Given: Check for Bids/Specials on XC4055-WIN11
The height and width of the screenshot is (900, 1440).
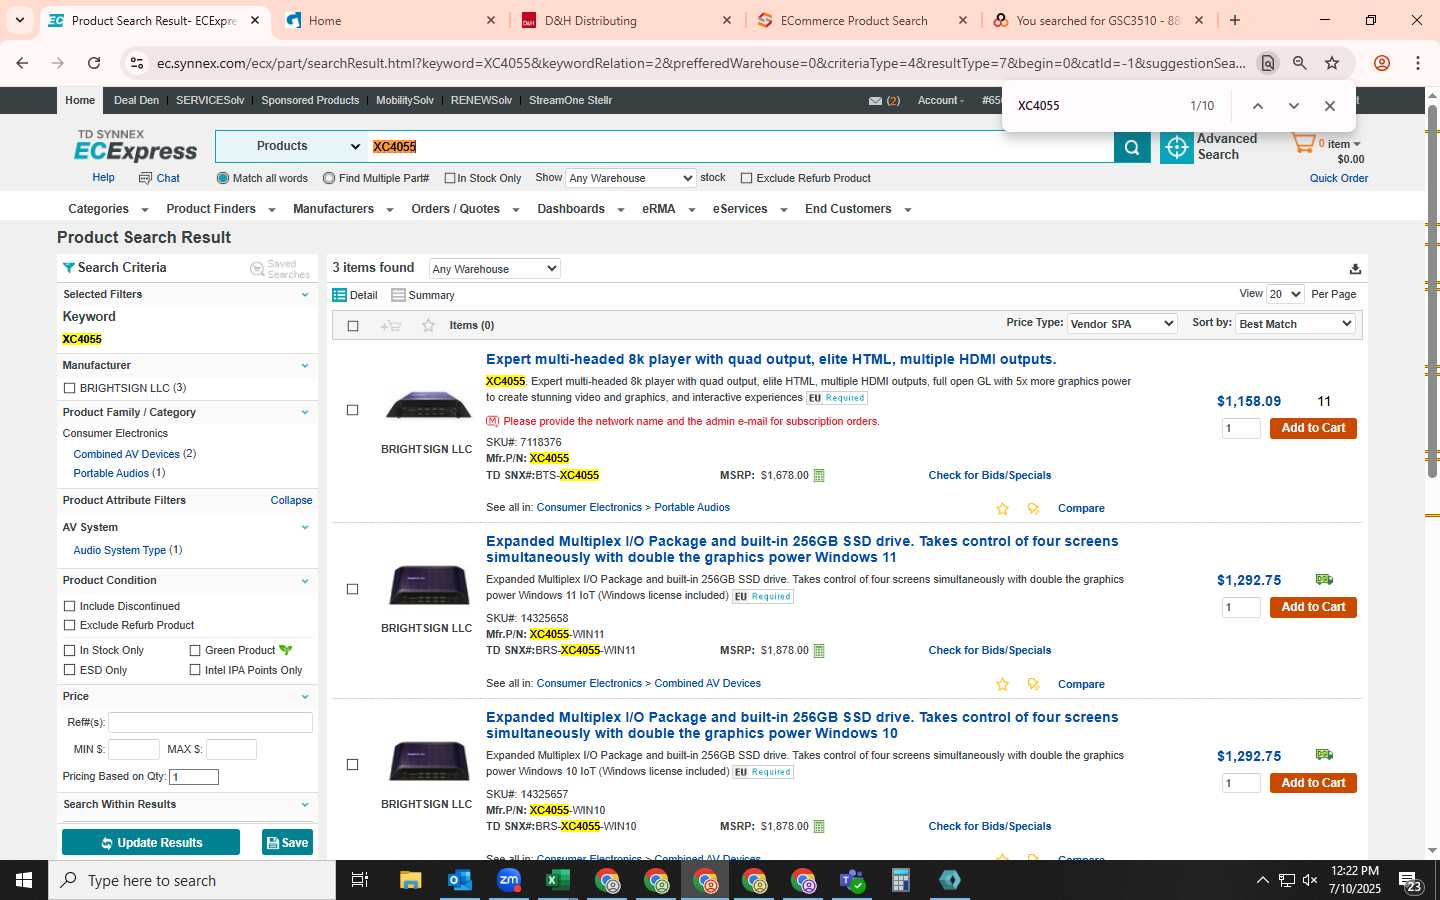Looking at the screenshot, I should (x=989, y=651).
